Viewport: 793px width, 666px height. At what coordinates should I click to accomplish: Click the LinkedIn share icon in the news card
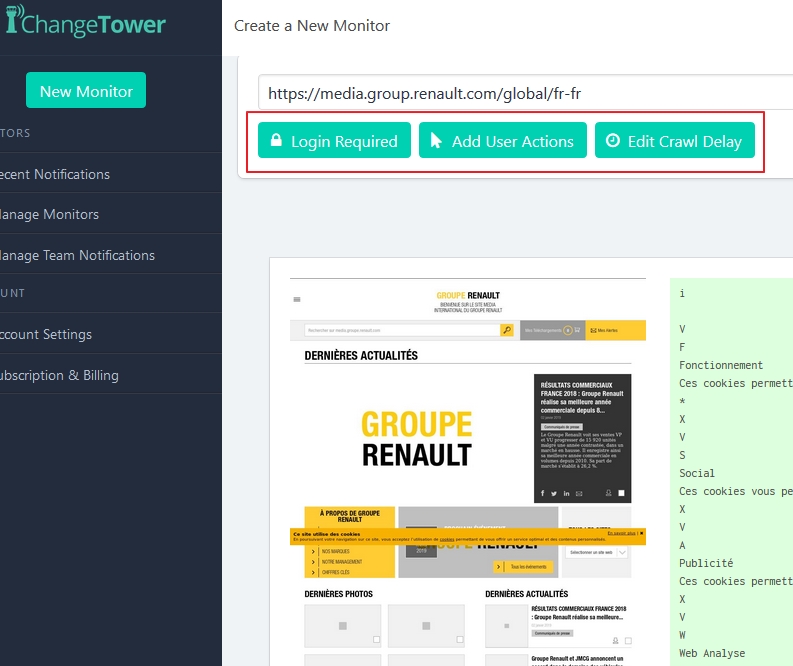point(567,493)
